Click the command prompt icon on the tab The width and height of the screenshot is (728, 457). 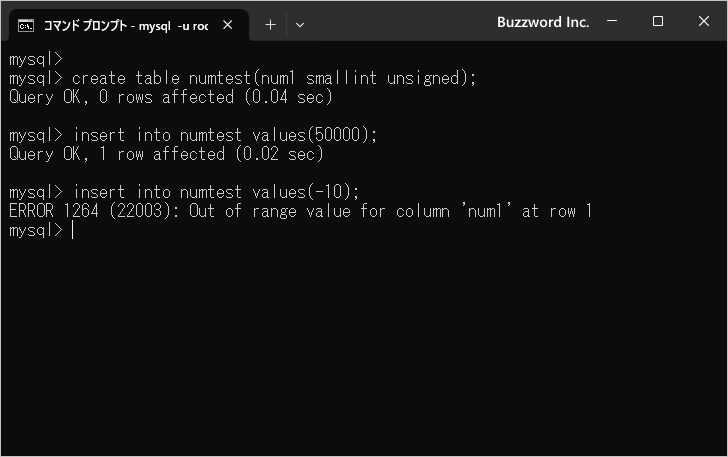[26, 26]
